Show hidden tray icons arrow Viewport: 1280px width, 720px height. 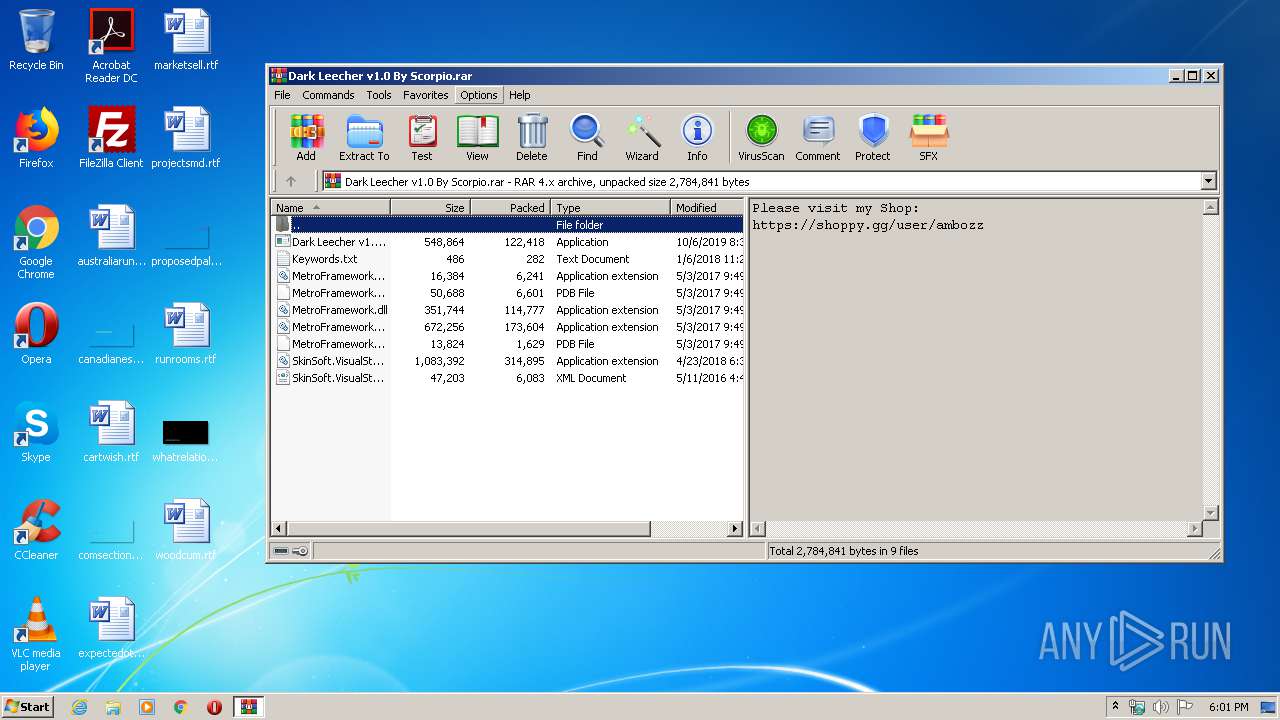pos(1115,707)
